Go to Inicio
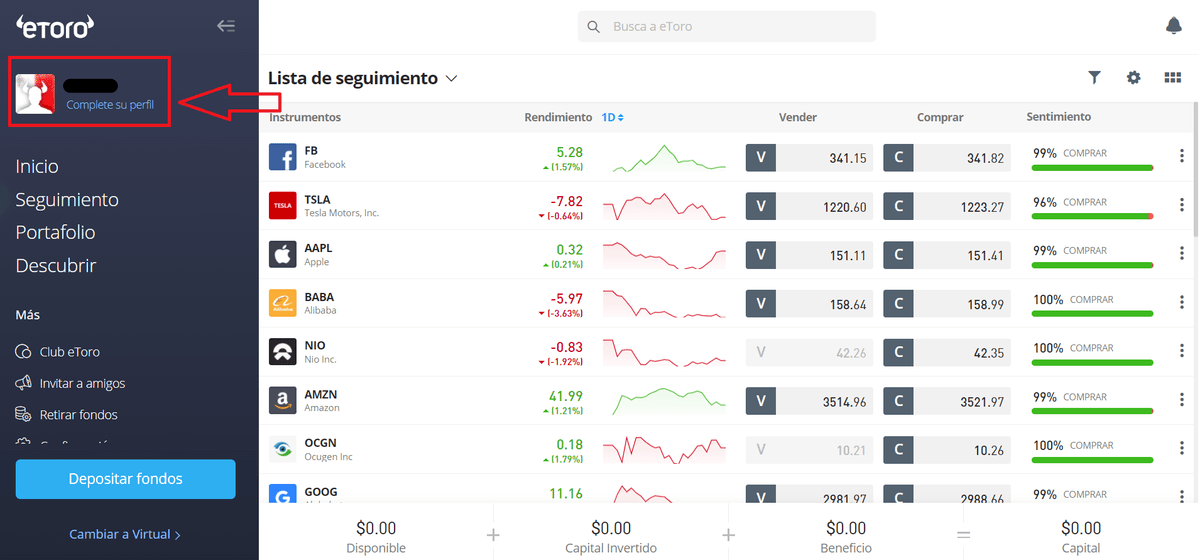 pyautogui.click(x=37, y=167)
